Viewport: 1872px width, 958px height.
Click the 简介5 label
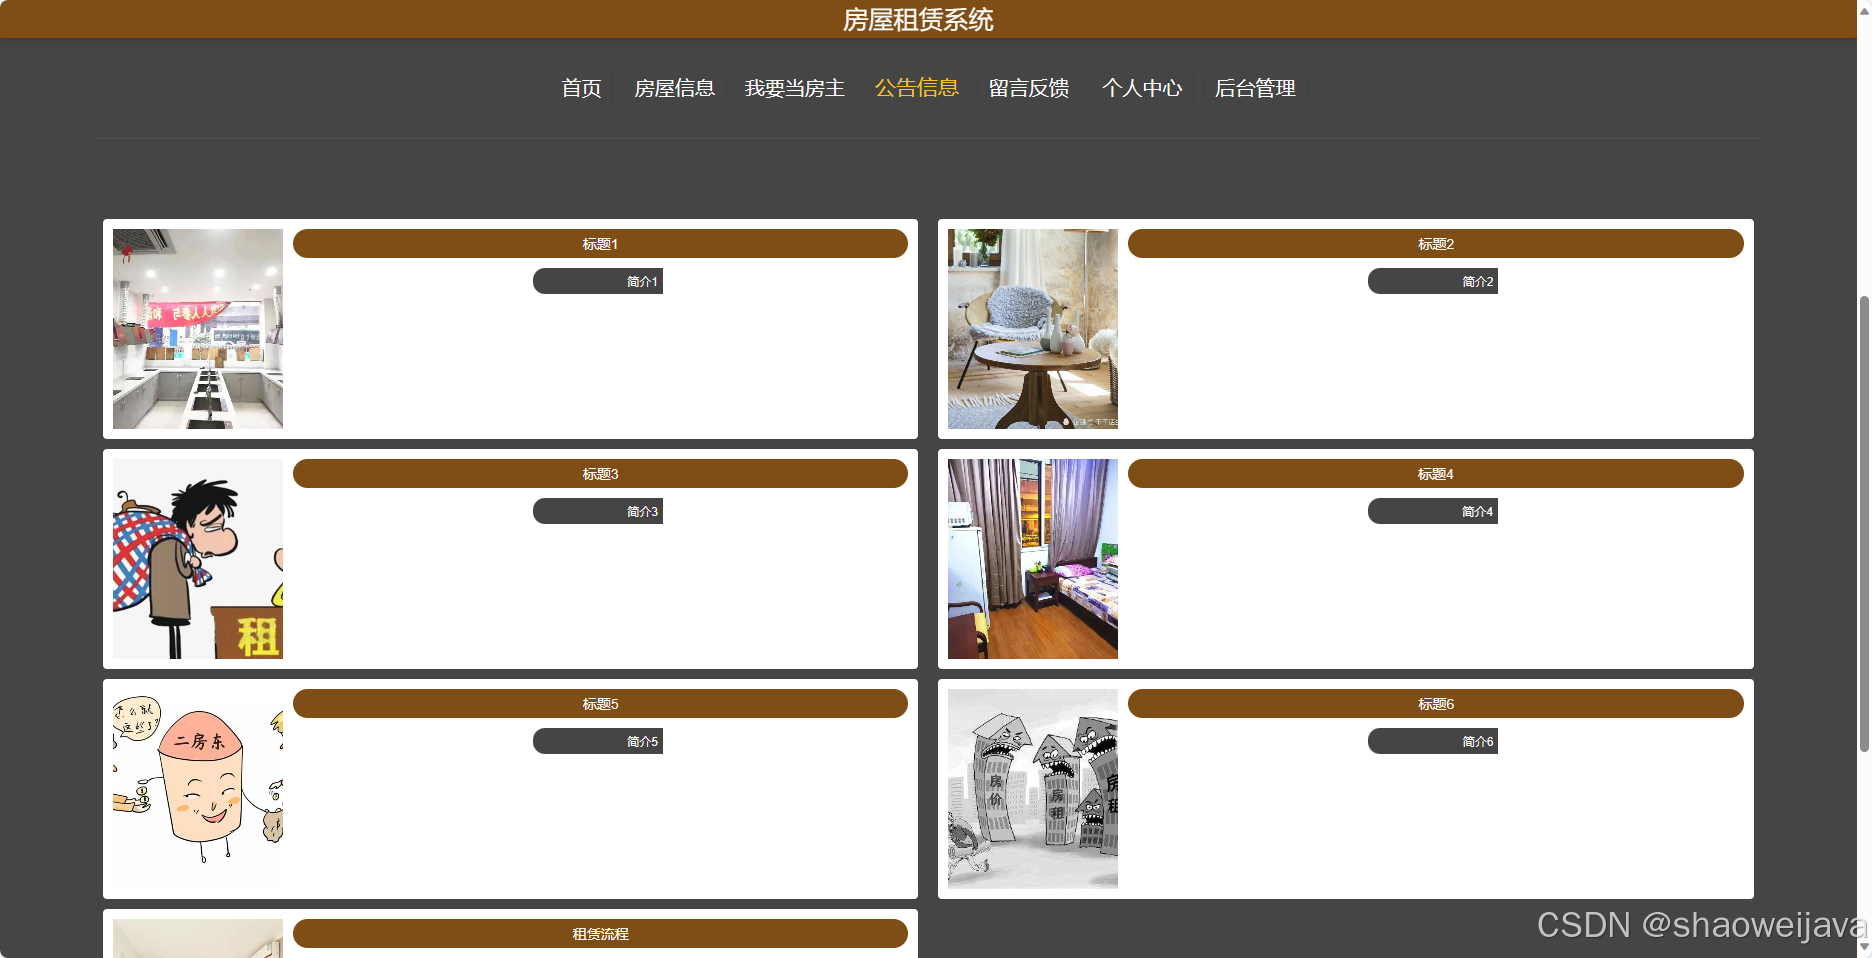coord(598,741)
